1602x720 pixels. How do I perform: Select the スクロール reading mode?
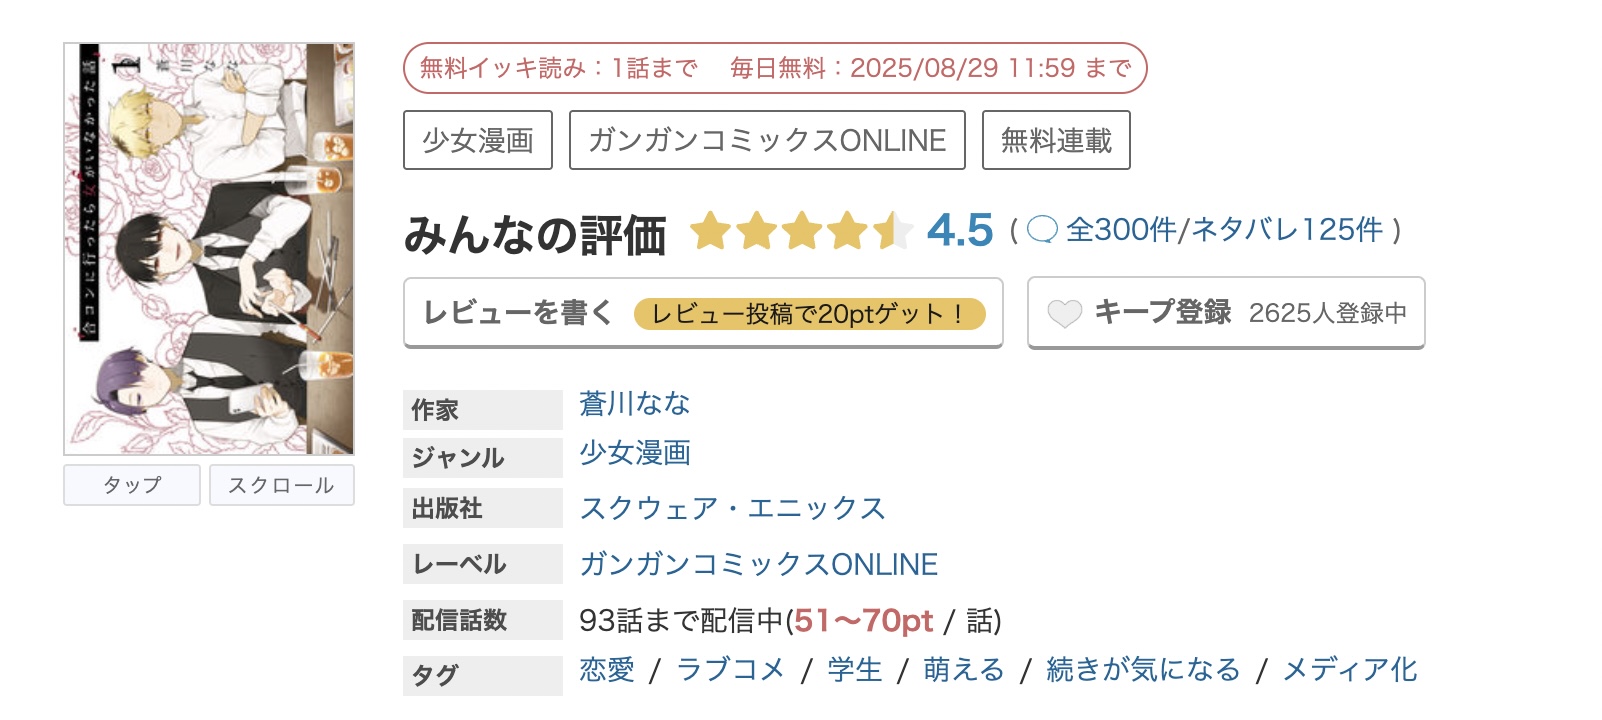click(x=281, y=484)
